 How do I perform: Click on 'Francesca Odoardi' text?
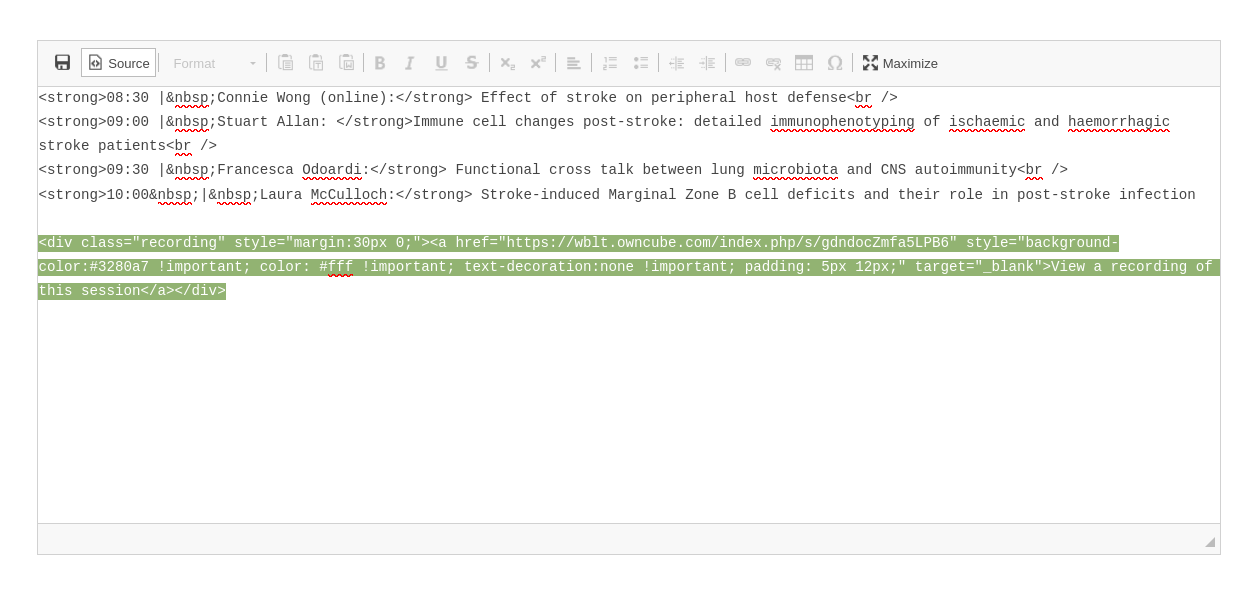(289, 170)
